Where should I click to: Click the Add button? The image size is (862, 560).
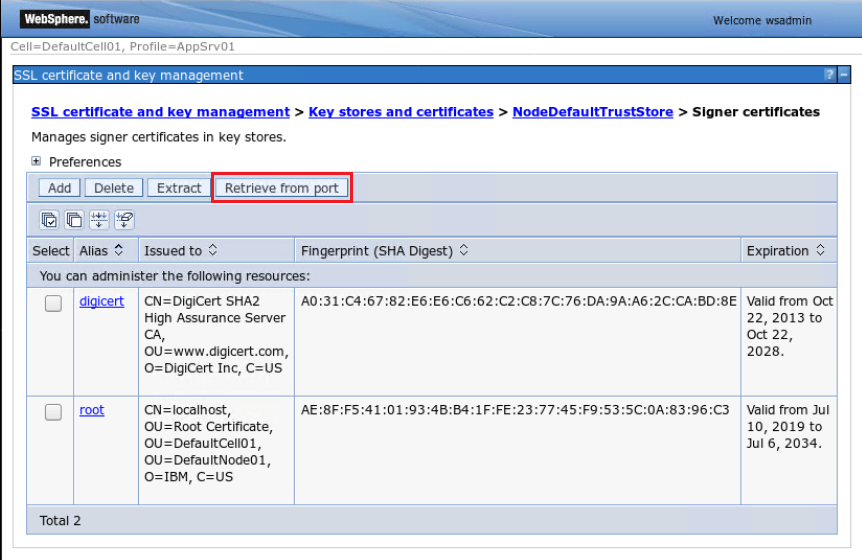coord(59,188)
